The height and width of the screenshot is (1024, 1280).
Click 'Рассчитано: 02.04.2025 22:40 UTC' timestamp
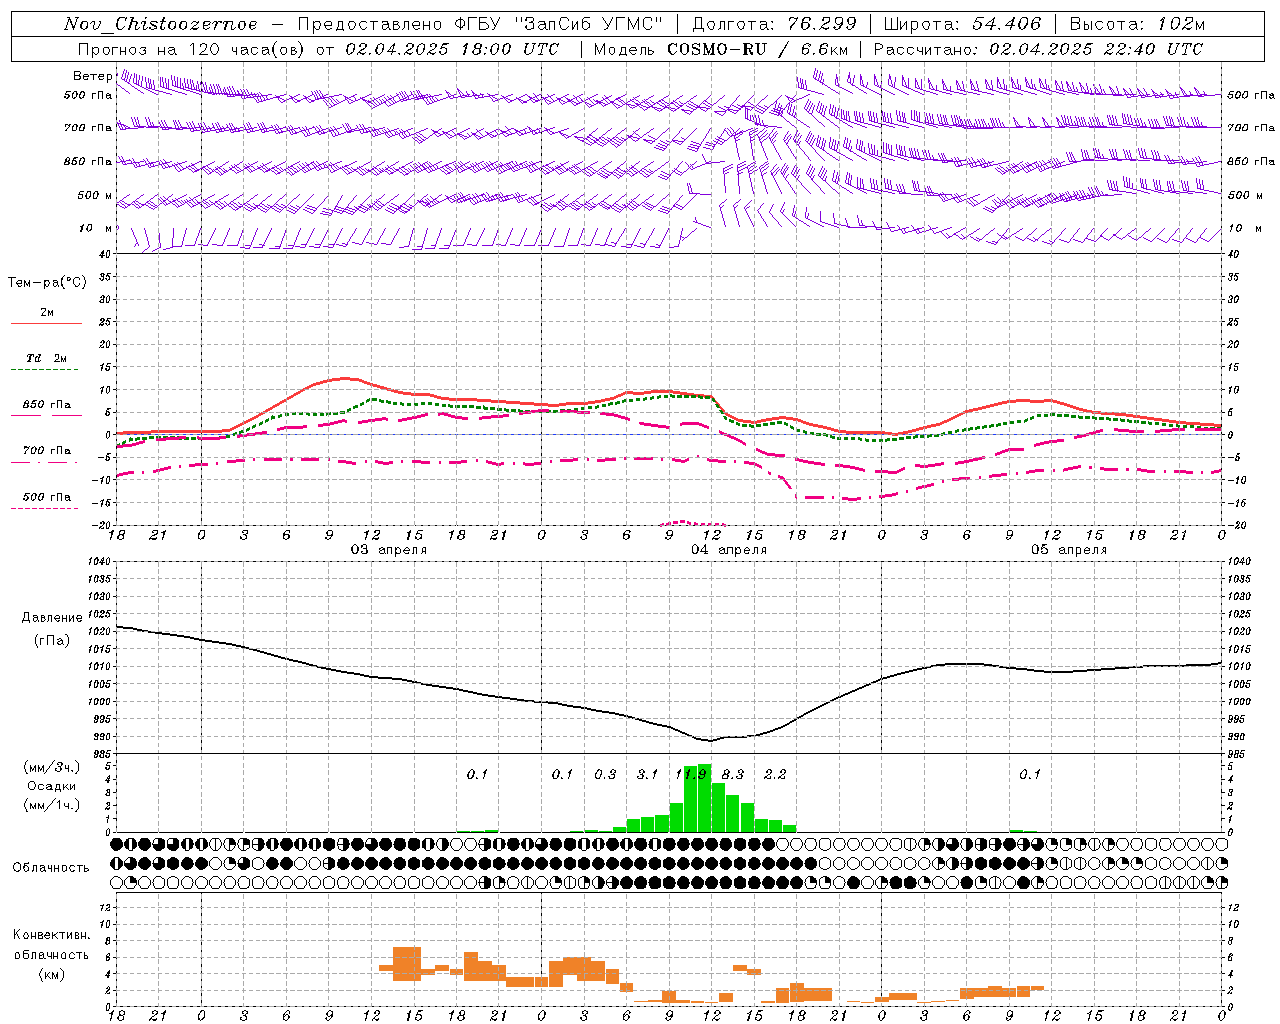pos(1038,49)
